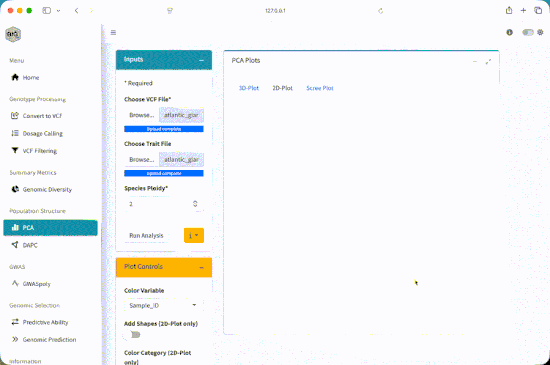This screenshot has height=365, width=550.
Task: Click the VCF filename field
Action: tap(181, 115)
